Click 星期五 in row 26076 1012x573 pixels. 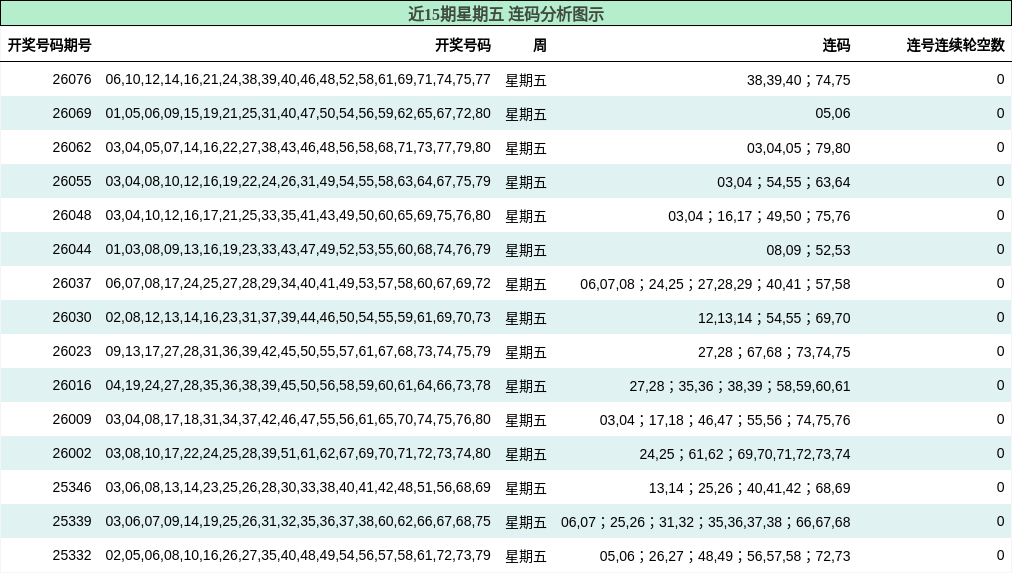coord(525,81)
